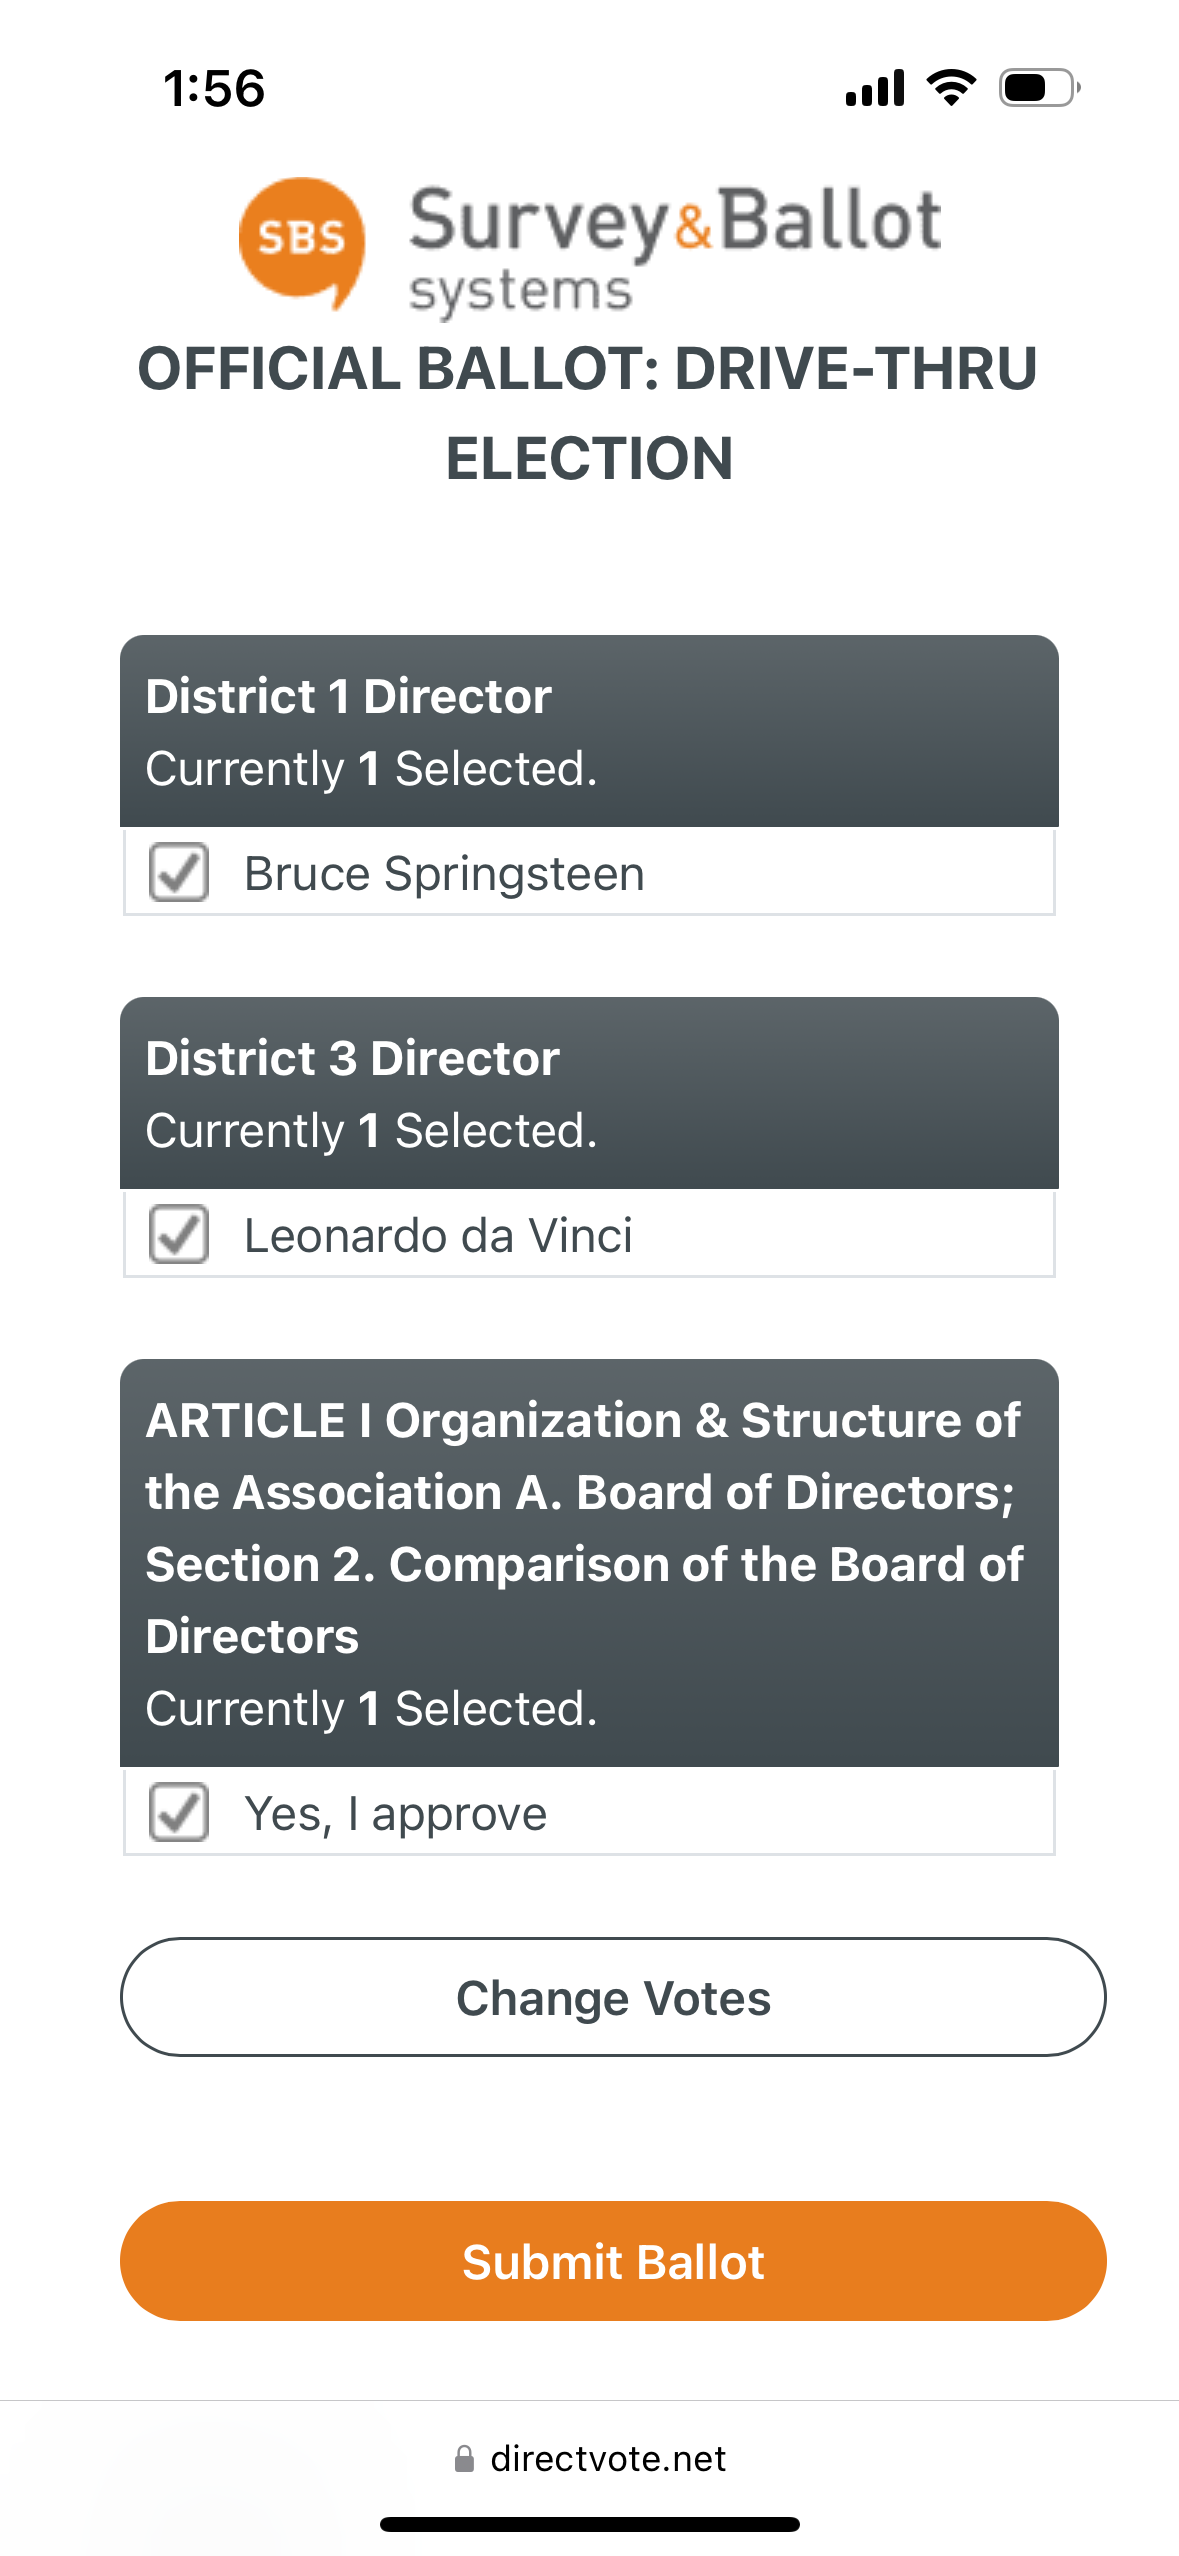Toggle the Leonardo da Vinci checkbox
This screenshot has width=1179, height=2556.
pos(179,1235)
